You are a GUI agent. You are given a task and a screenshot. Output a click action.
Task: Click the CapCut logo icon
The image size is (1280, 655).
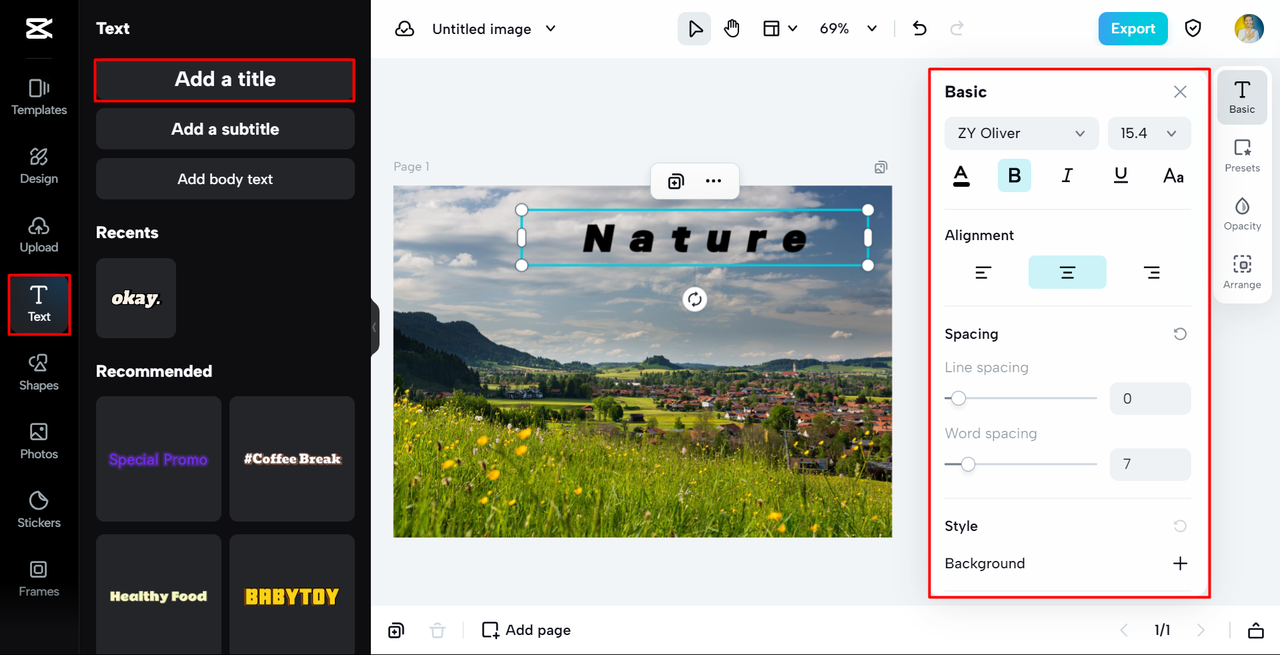click(39, 28)
